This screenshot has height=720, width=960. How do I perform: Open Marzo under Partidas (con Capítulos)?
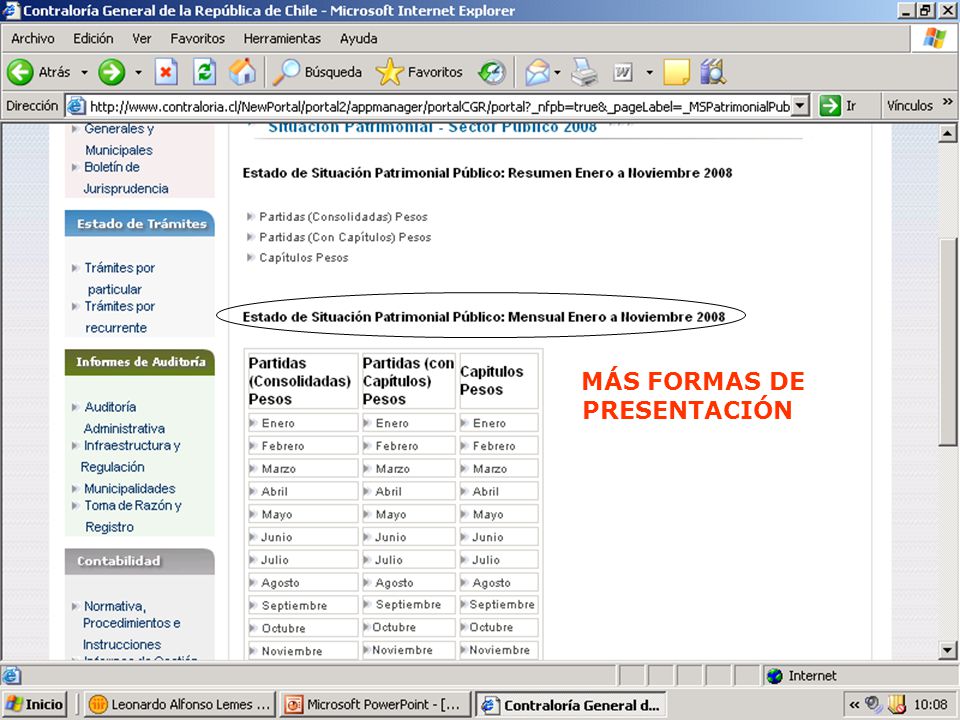[392, 468]
